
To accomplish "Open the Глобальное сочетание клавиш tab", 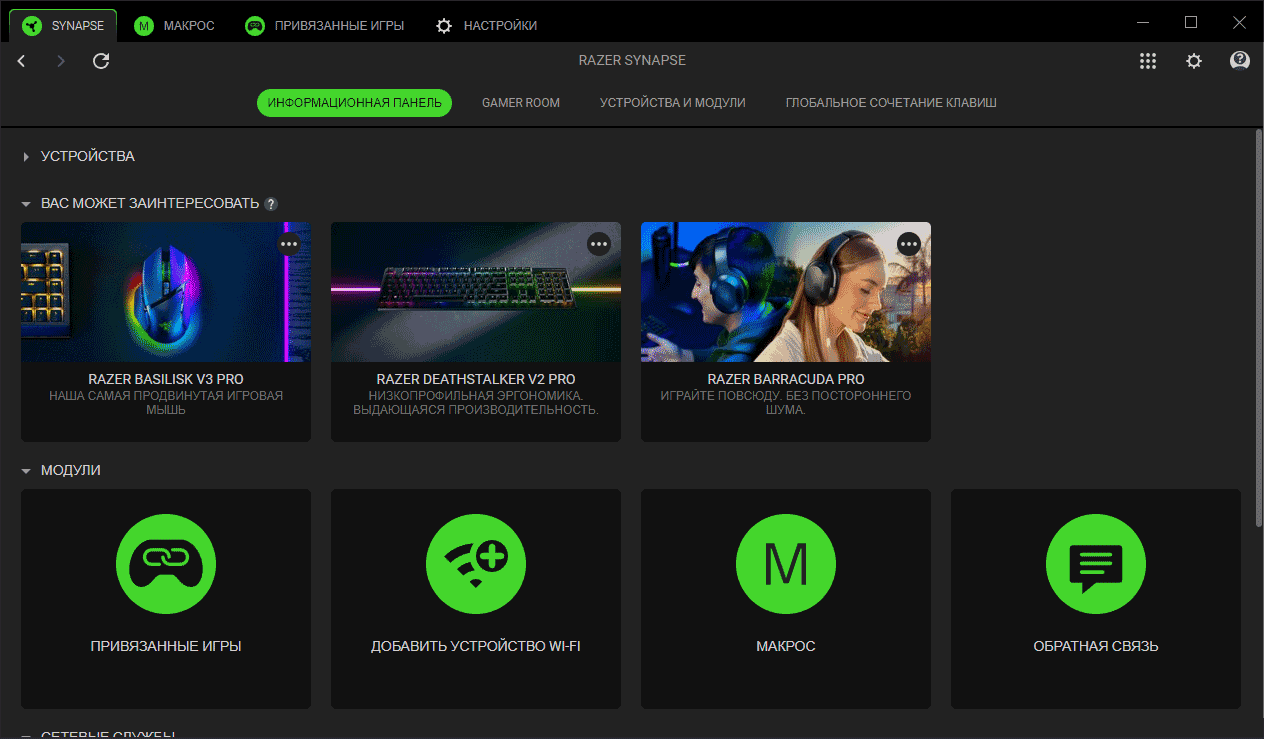I will pyautogui.click(x=891, y=103).
